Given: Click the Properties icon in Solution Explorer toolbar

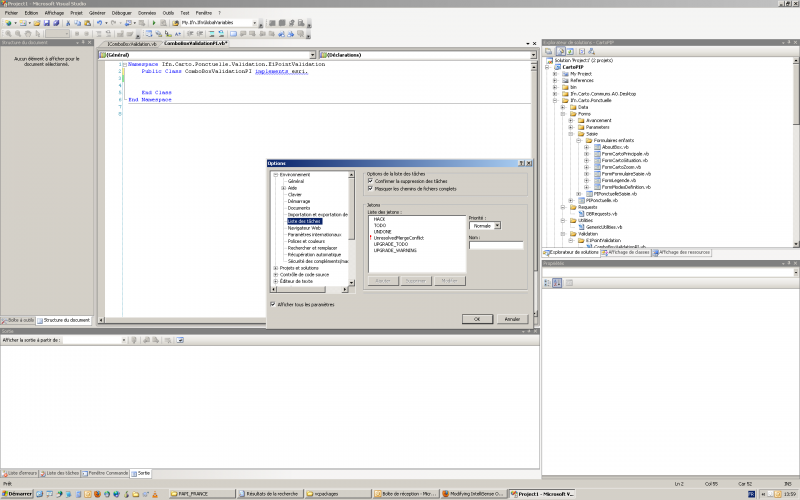Looking at the screenshot, I should [x=548, y=50].
